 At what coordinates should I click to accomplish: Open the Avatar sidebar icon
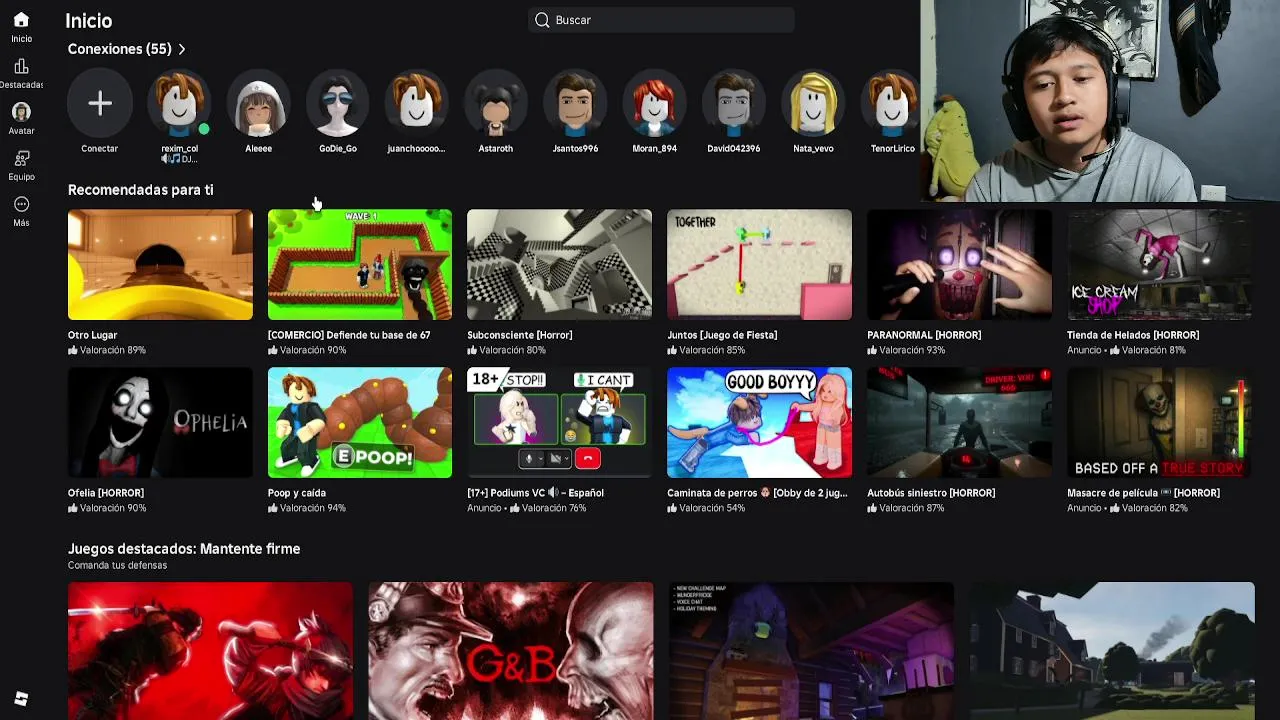[21, 112]
